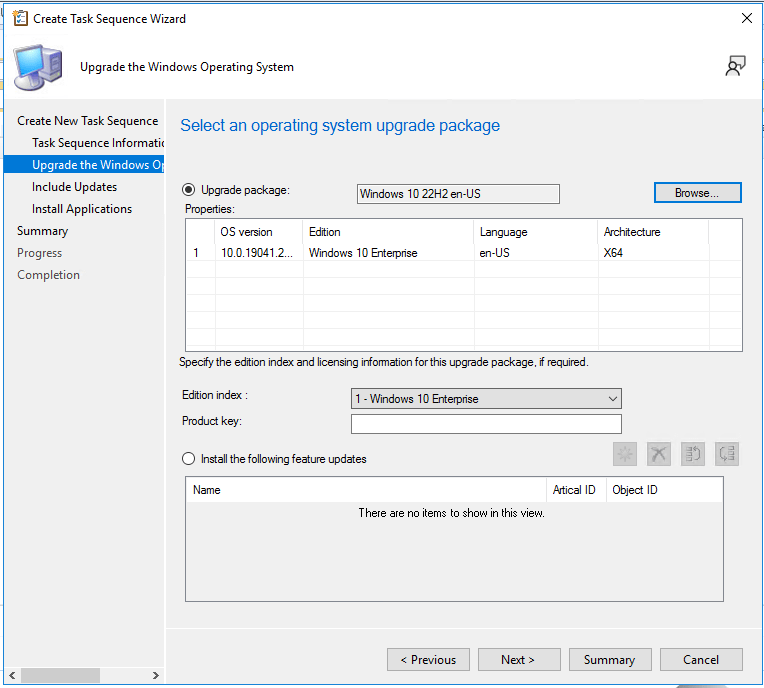Image resolution: width=764 pixels, height=688 pixels.
Task: Proceed with the Next button
Action: tap(519, 660)
